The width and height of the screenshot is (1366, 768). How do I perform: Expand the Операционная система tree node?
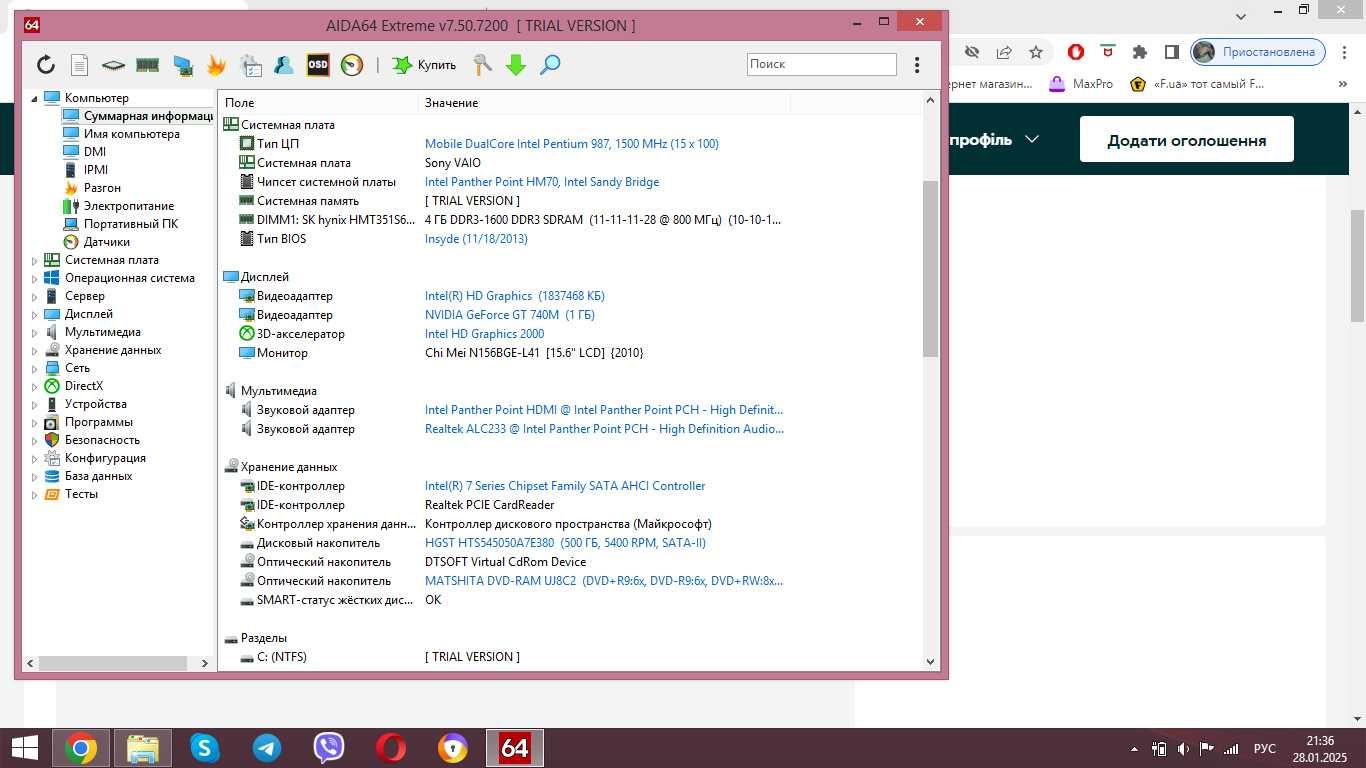pyautogui.click(x=34, y=278)
